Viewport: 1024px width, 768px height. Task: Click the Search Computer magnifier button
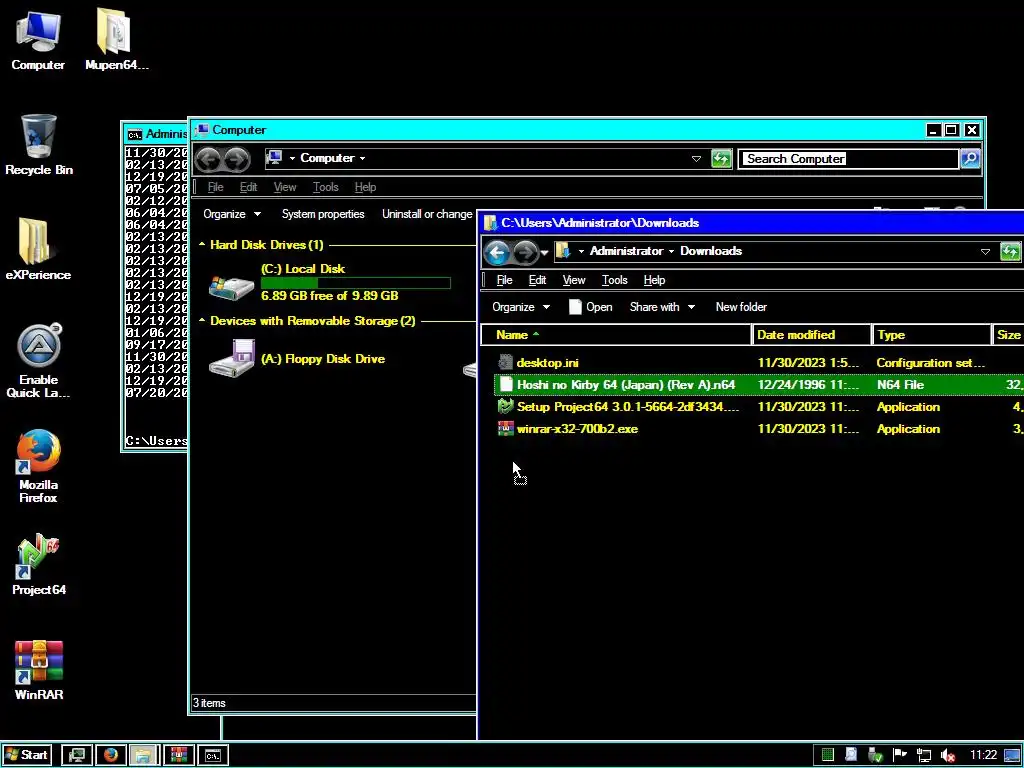pyautogui.click(x=970, y=159)
